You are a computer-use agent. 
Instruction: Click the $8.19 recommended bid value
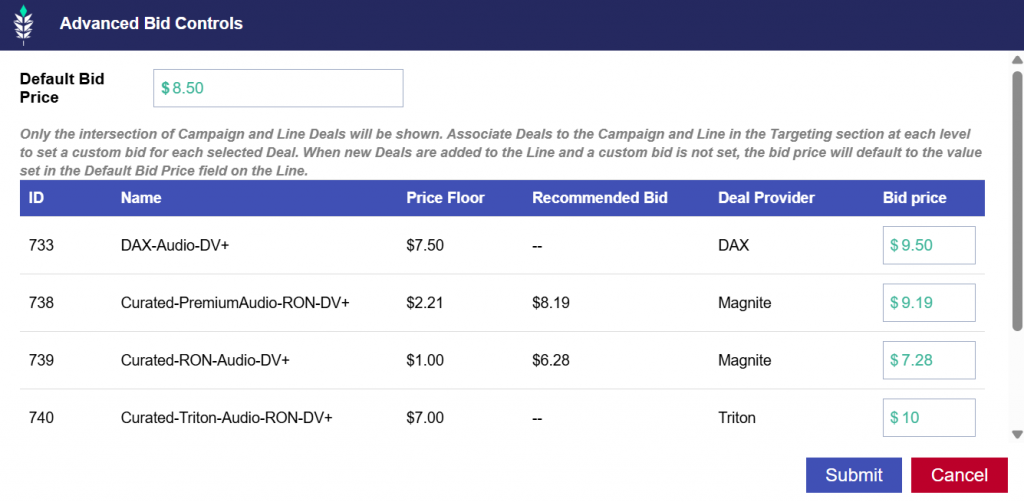(551, 303)
